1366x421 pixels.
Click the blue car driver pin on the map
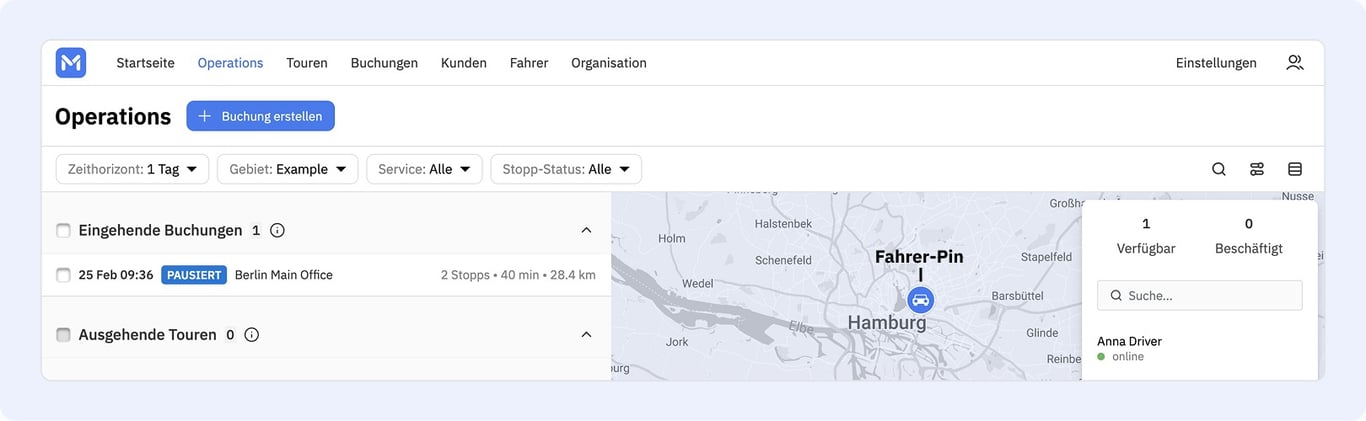(920, 299)
